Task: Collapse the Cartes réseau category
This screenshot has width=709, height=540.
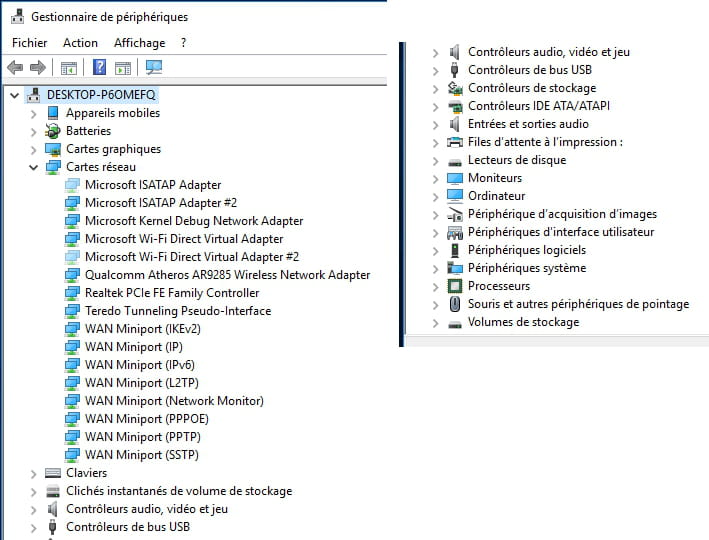Action: (33, 167)
